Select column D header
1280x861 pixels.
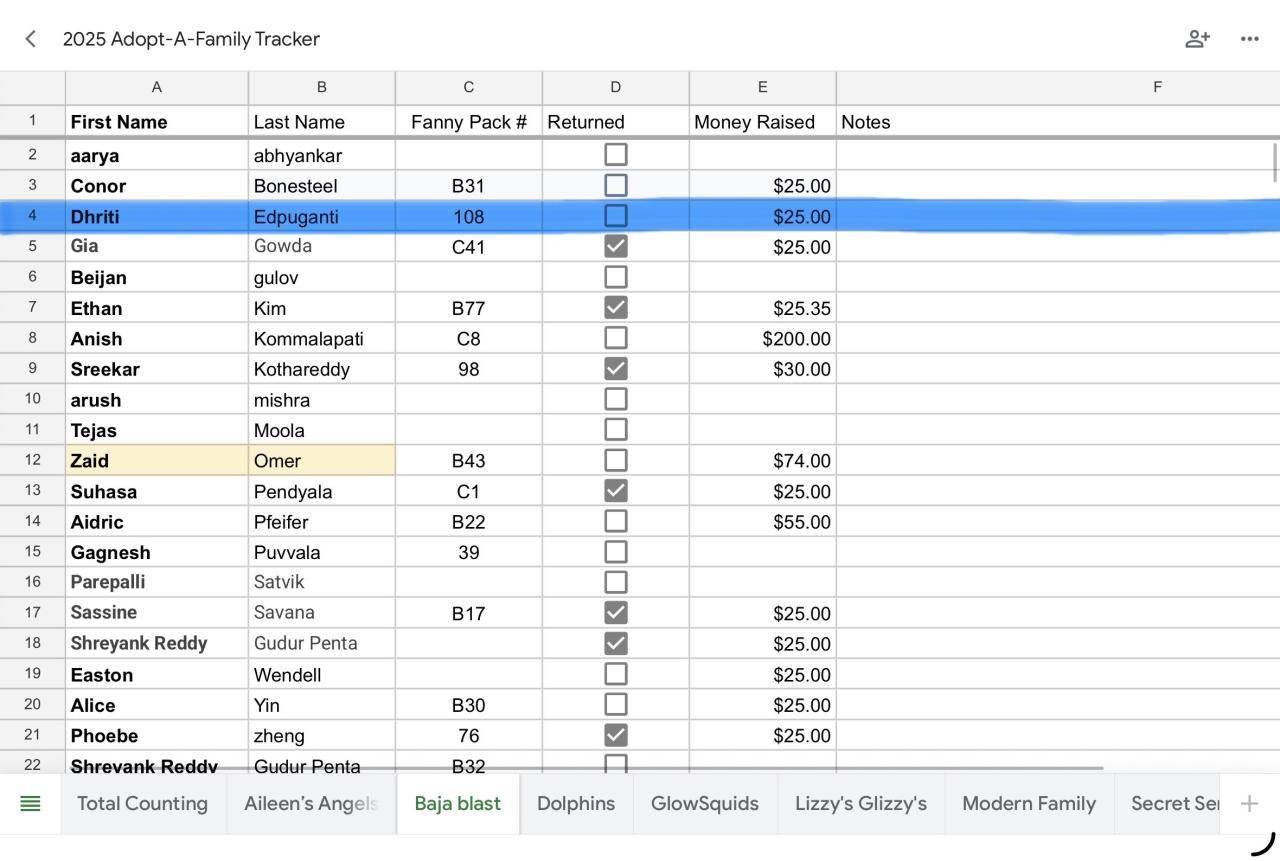coord(615,88)
